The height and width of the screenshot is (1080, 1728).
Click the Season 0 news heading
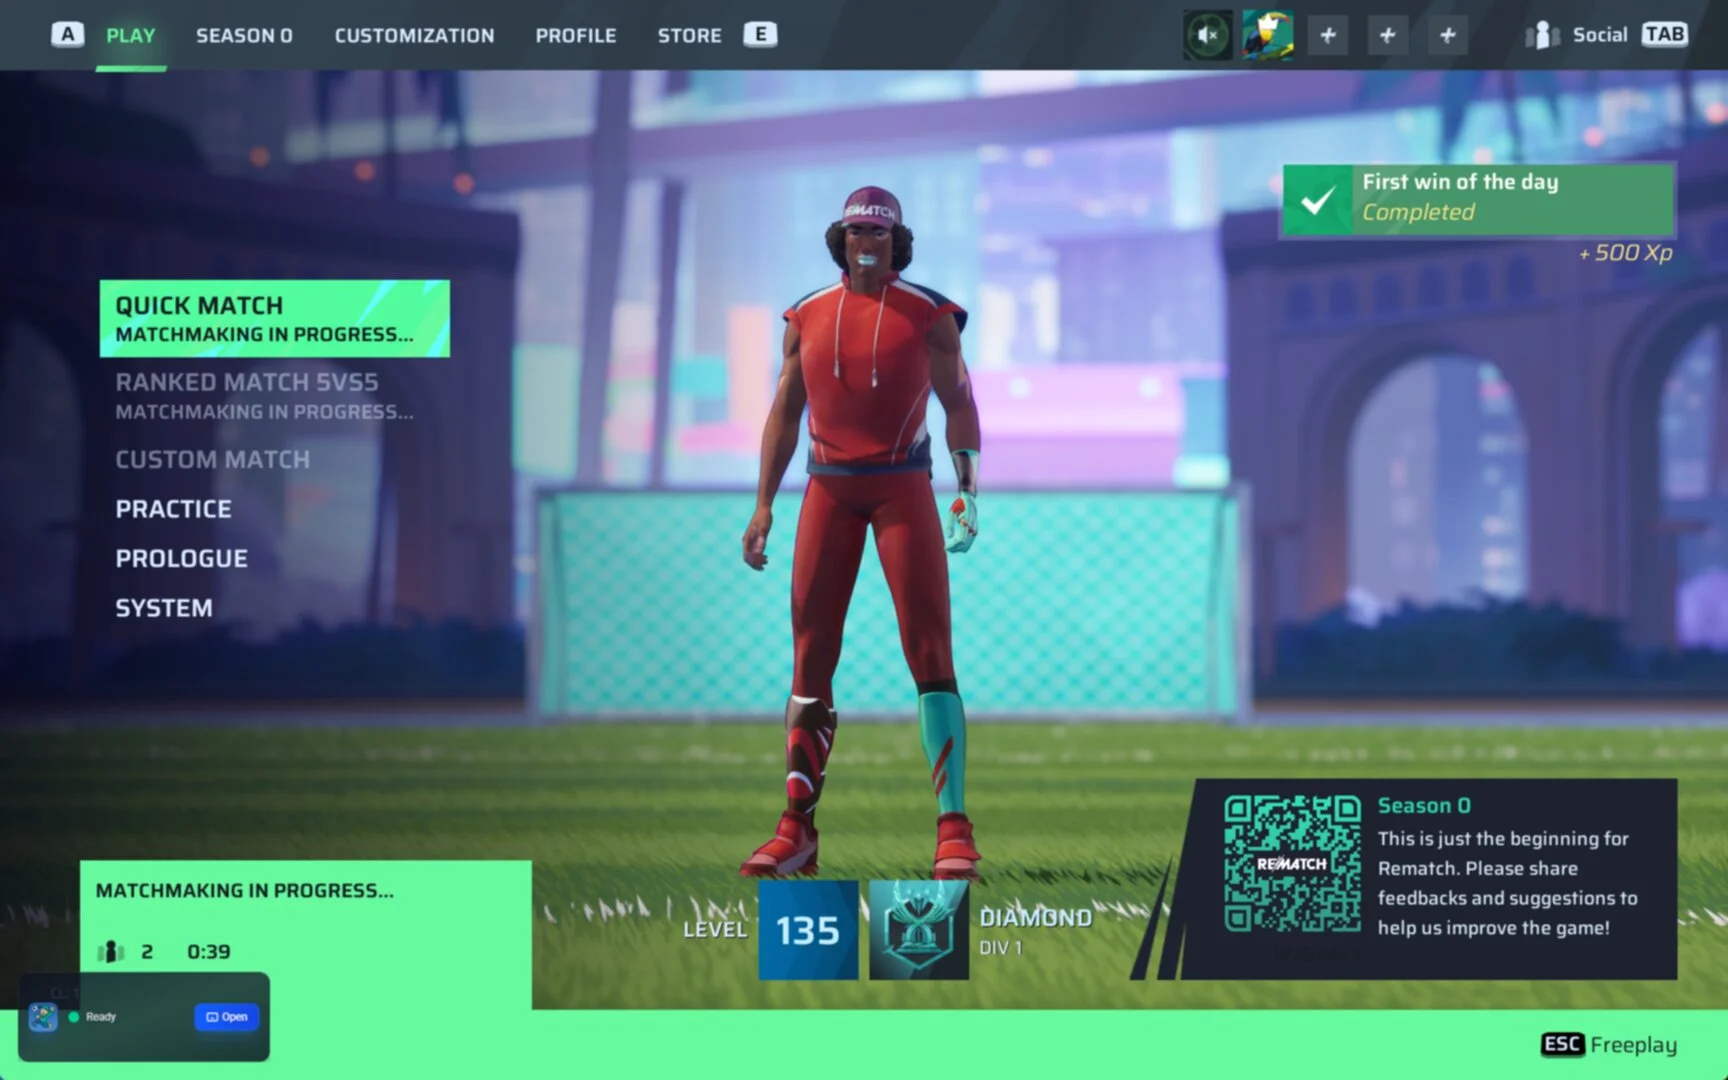point(1424,806)
